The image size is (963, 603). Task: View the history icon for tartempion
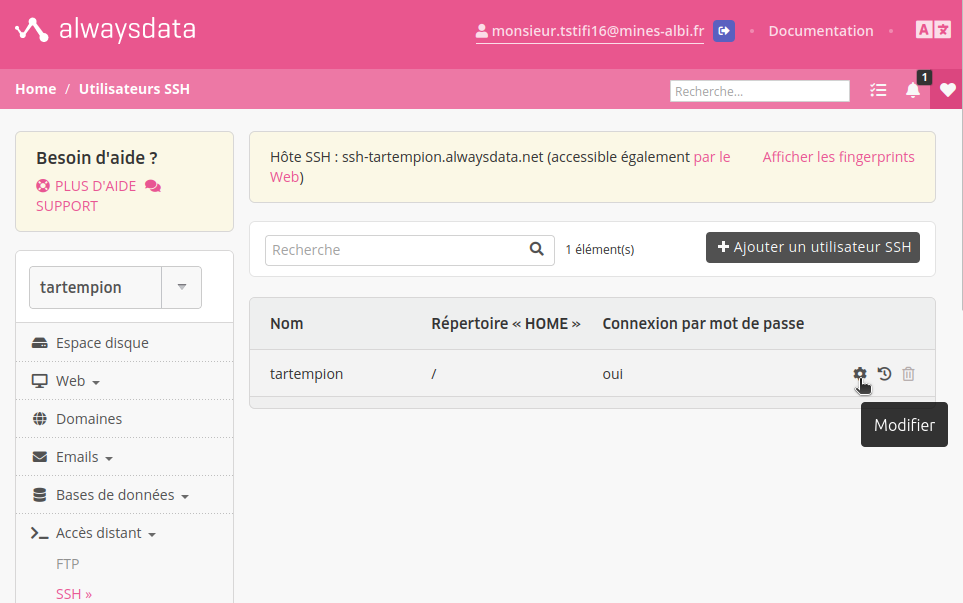pos(884,374)
